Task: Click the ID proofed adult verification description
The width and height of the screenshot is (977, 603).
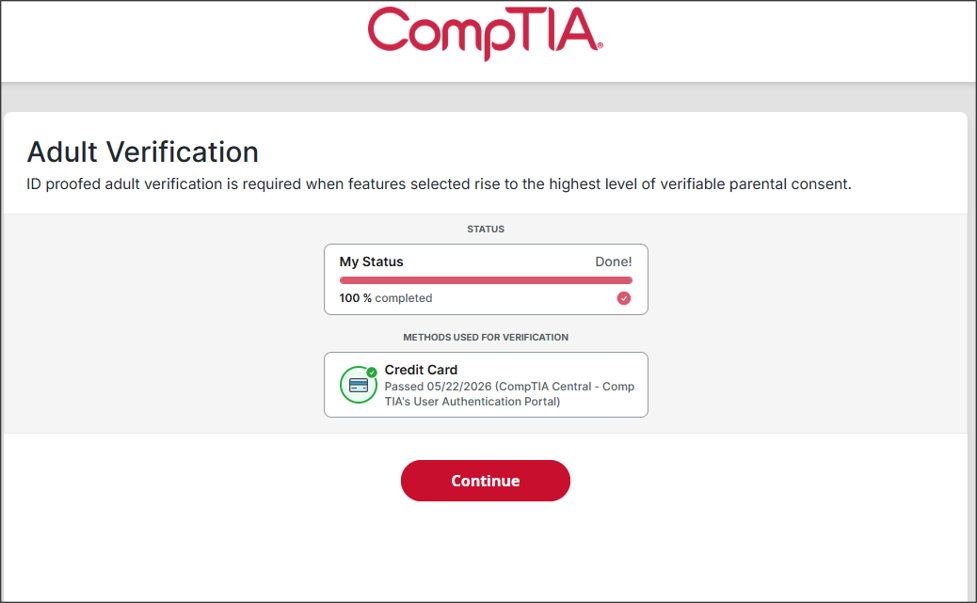Action: [x=439, y=184]
